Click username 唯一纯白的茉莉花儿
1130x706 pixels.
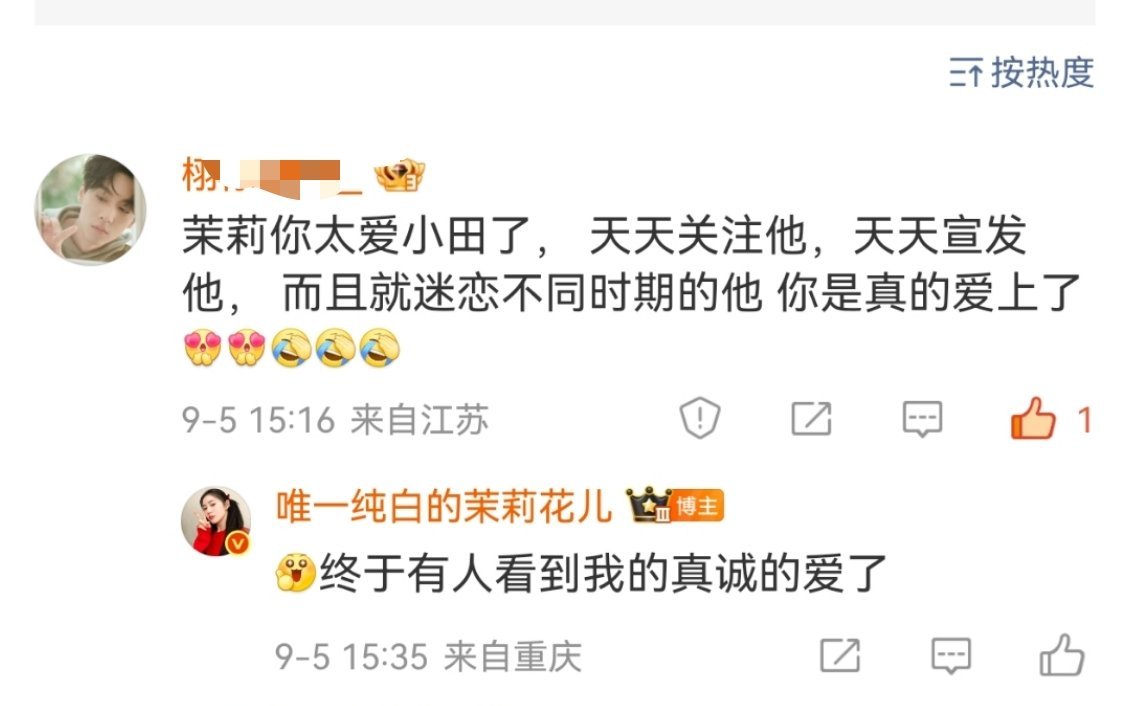pyautogui.click(x=444, y=506)
